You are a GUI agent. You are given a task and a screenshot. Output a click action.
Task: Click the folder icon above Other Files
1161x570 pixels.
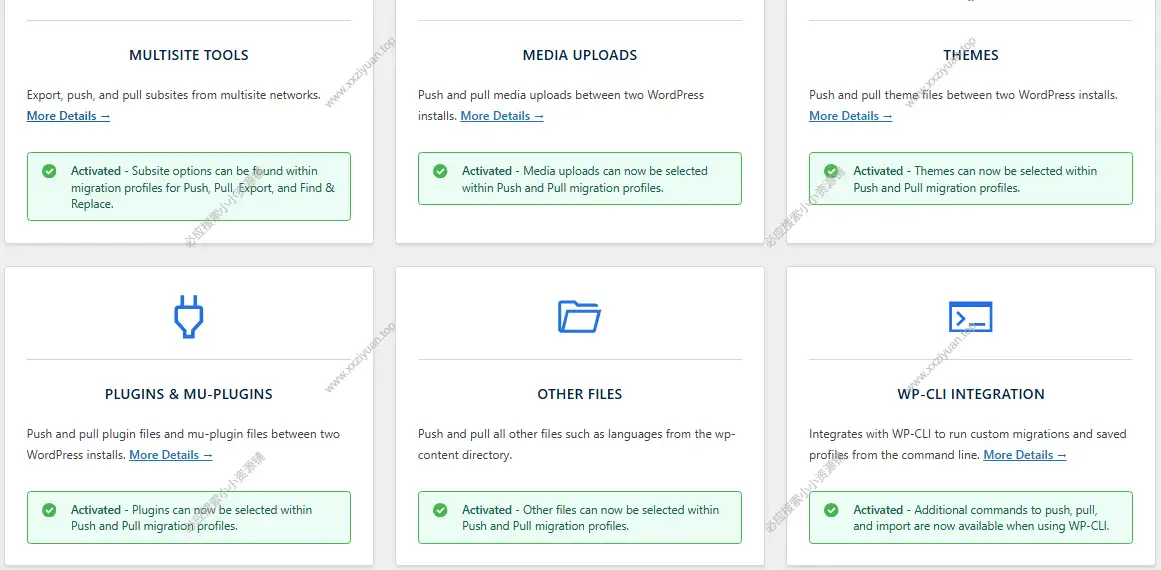click(579, 317)
